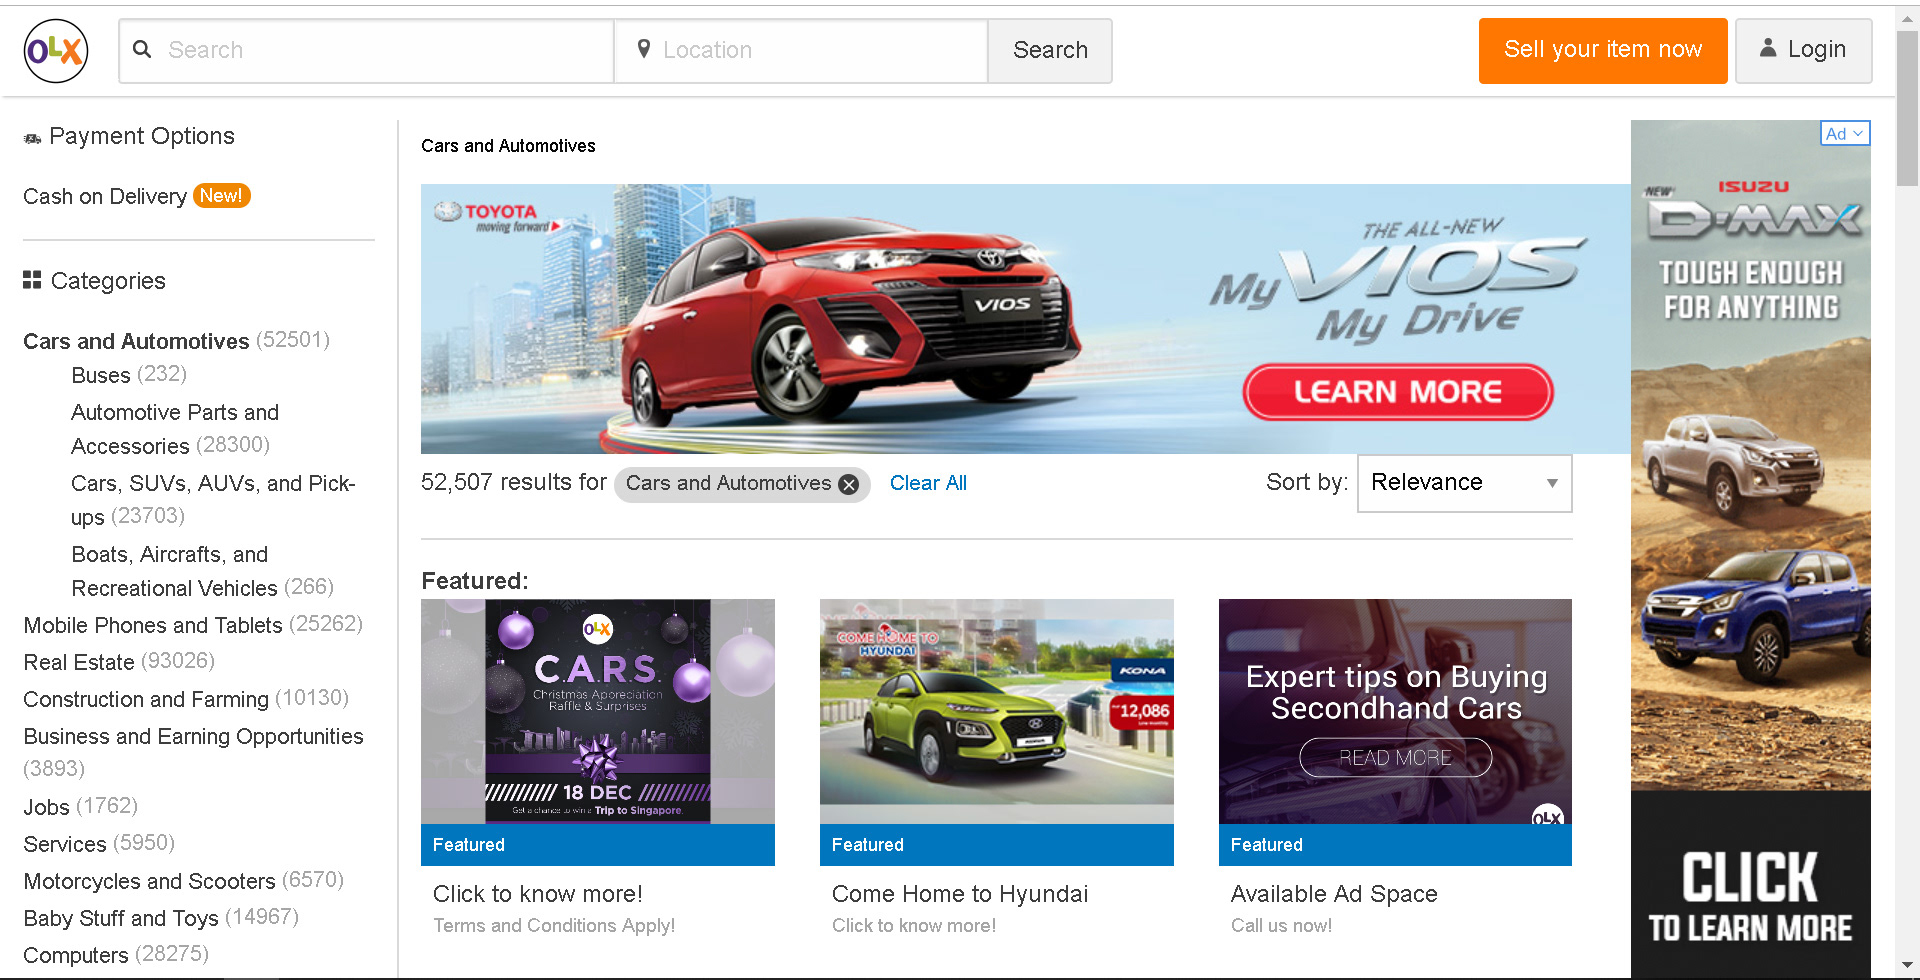Click Sell your item now button
Image resolution: width=1920 pixels, height=980 pixels.
pyautogui.click(x=1603, y=50)
